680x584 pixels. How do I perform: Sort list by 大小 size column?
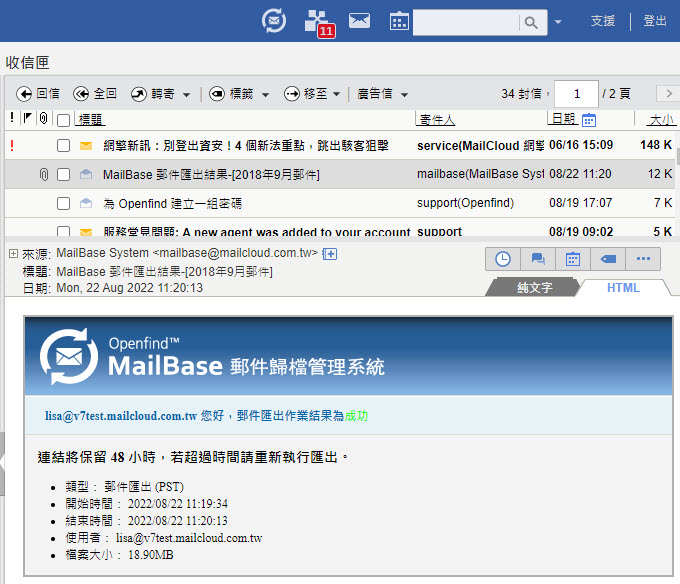coord(661,120)
